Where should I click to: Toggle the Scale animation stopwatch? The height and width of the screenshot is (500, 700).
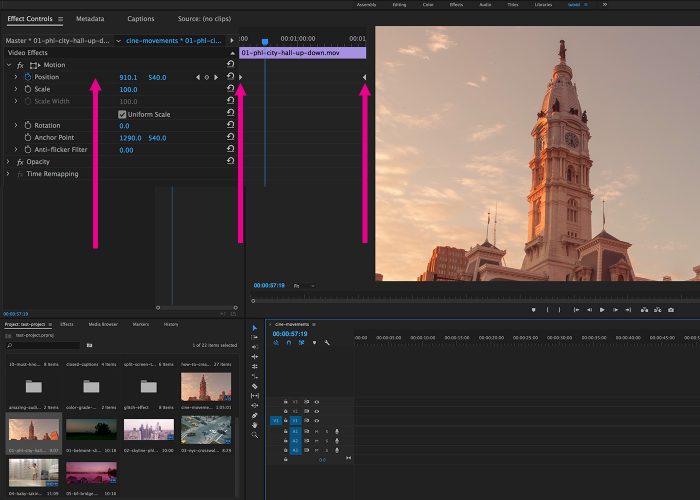pos(28,89)
